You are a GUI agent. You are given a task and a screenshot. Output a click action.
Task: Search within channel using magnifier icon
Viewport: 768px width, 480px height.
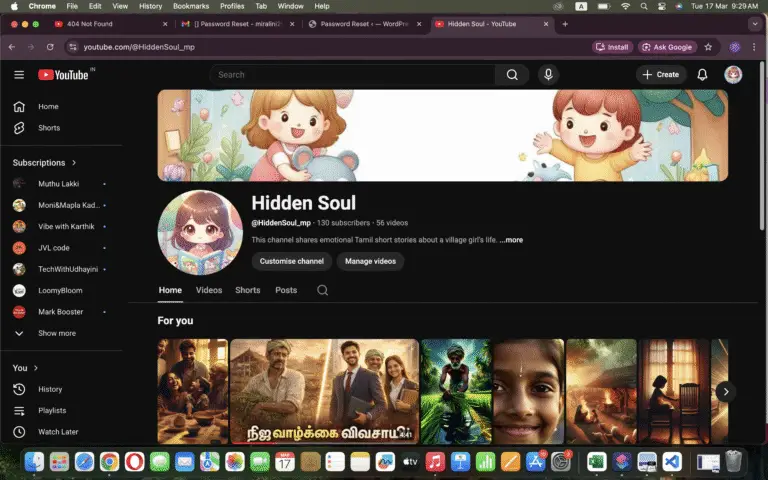click(322, 290)
